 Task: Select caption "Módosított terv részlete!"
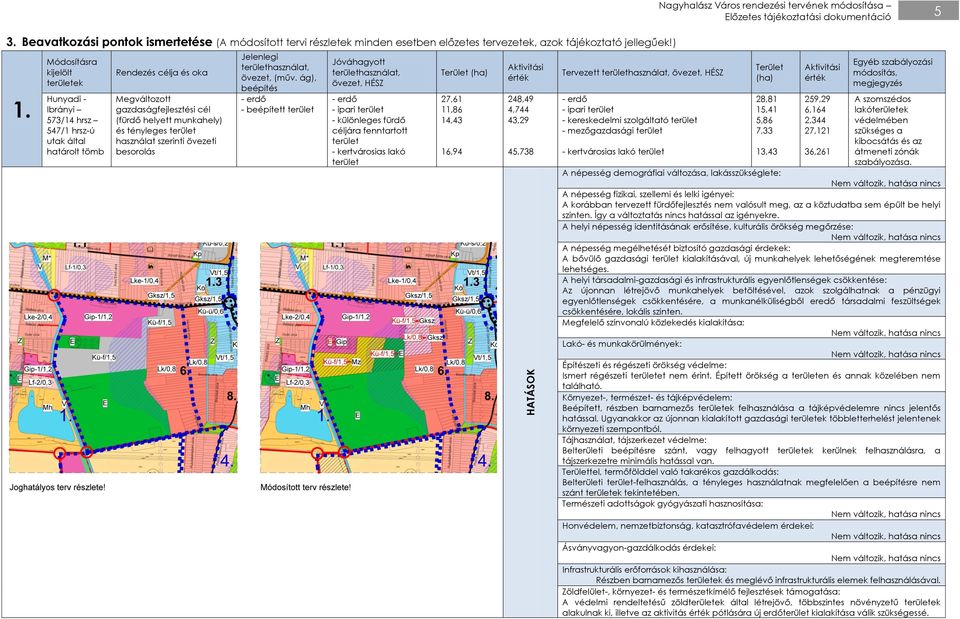pos(306,487)
